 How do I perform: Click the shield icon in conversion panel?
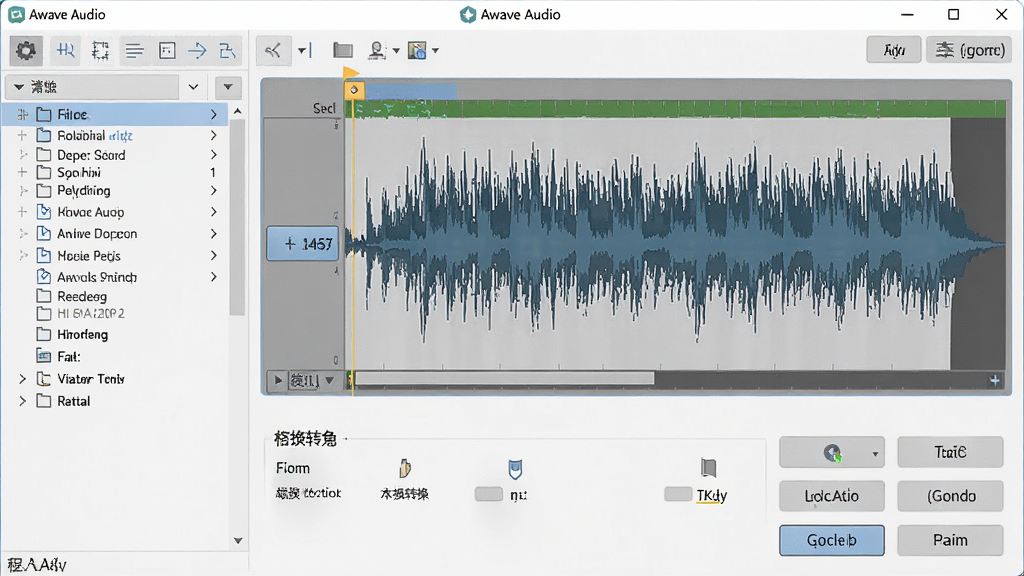click(x=515, y=469)
